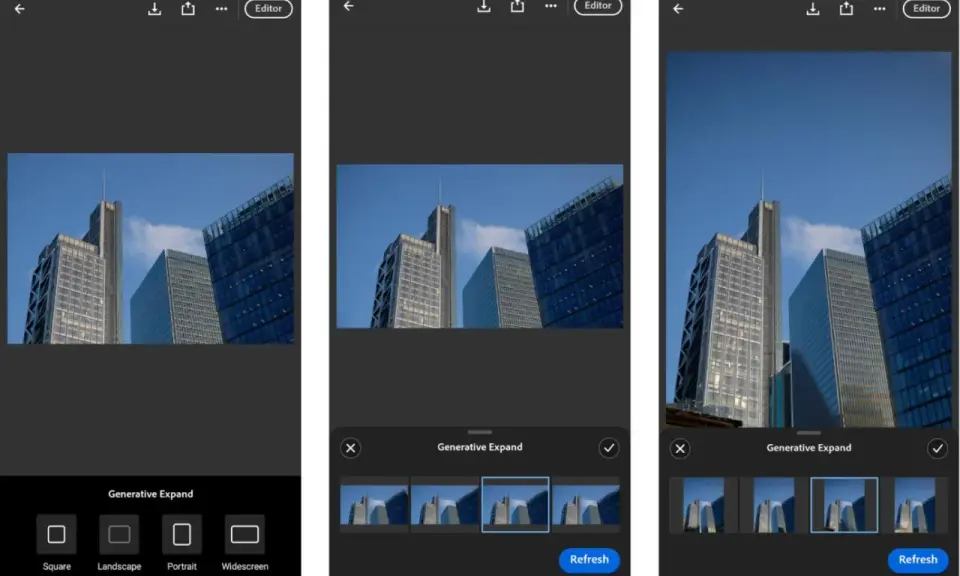Image resolution: width=960 pixels, height=576 pixels.
Task: Select the Square expand option
Action: (56, 534)
